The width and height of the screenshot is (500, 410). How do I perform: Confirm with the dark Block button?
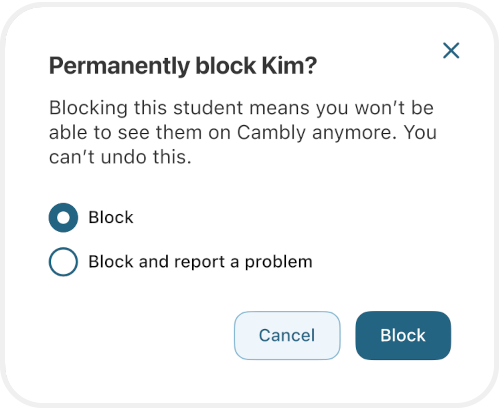403,335
